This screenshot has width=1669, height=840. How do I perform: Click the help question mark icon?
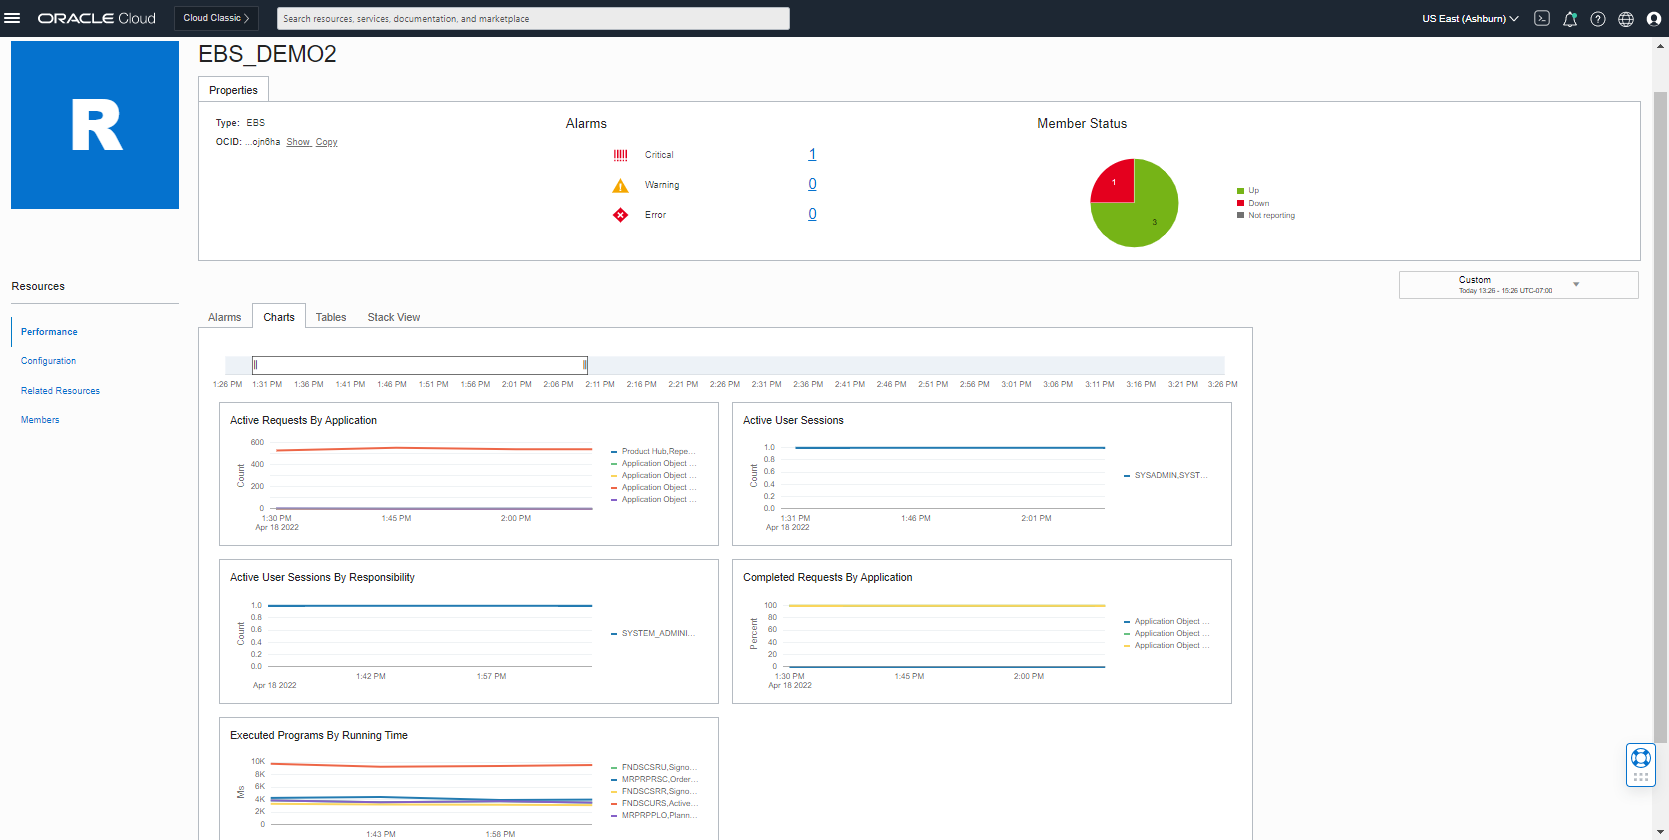click(x=1598, y=19)
